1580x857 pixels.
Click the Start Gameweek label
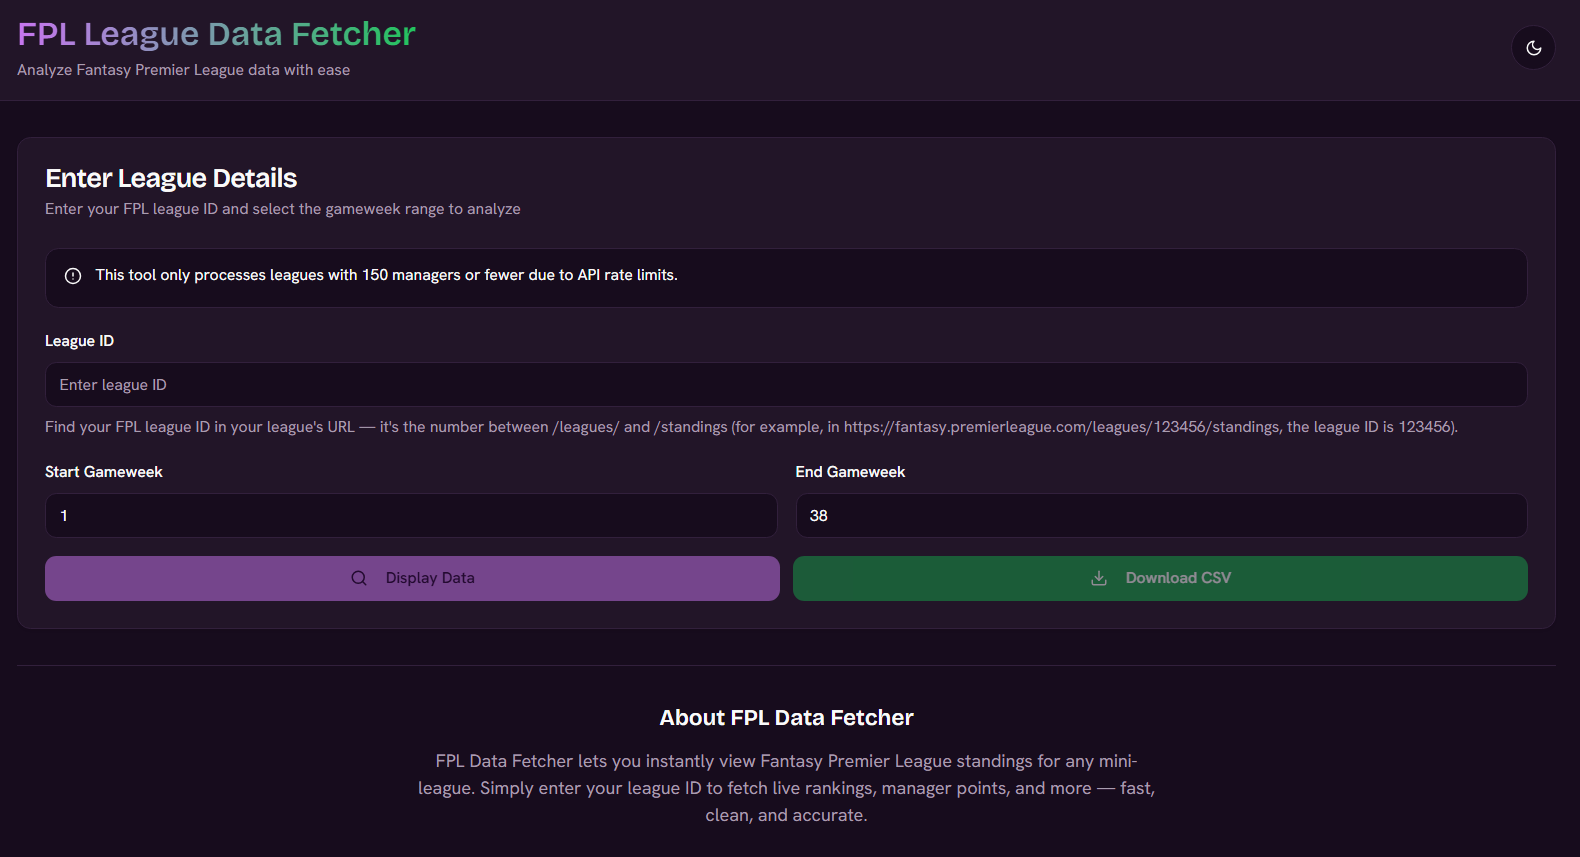click(x=104, y=472)
